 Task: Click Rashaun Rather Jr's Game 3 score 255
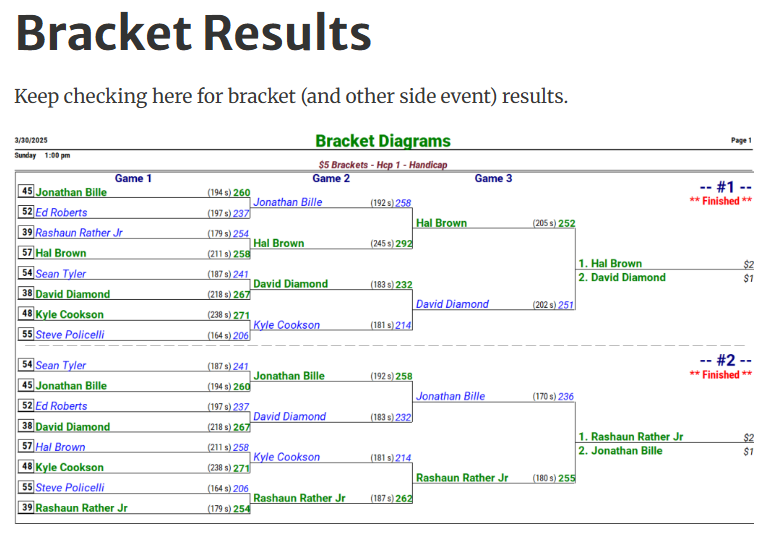point(566,478)
